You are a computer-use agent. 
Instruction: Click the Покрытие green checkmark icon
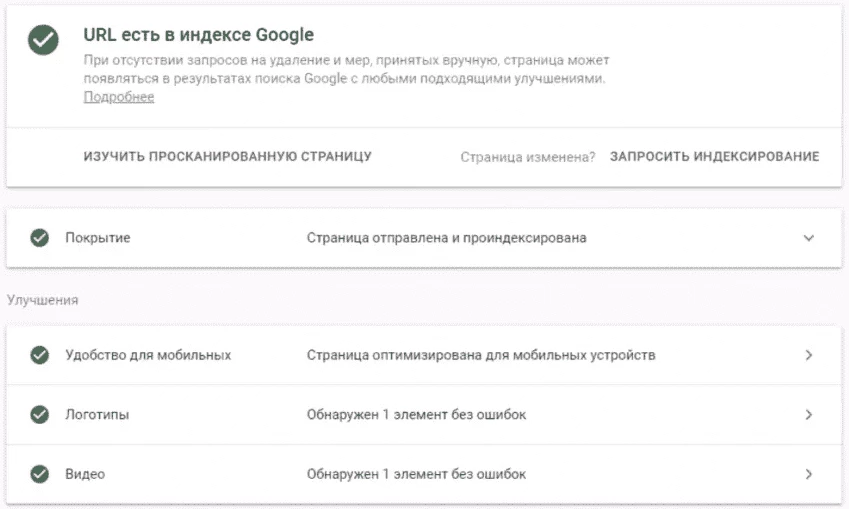pyautogui.click(x=40, y=238)
